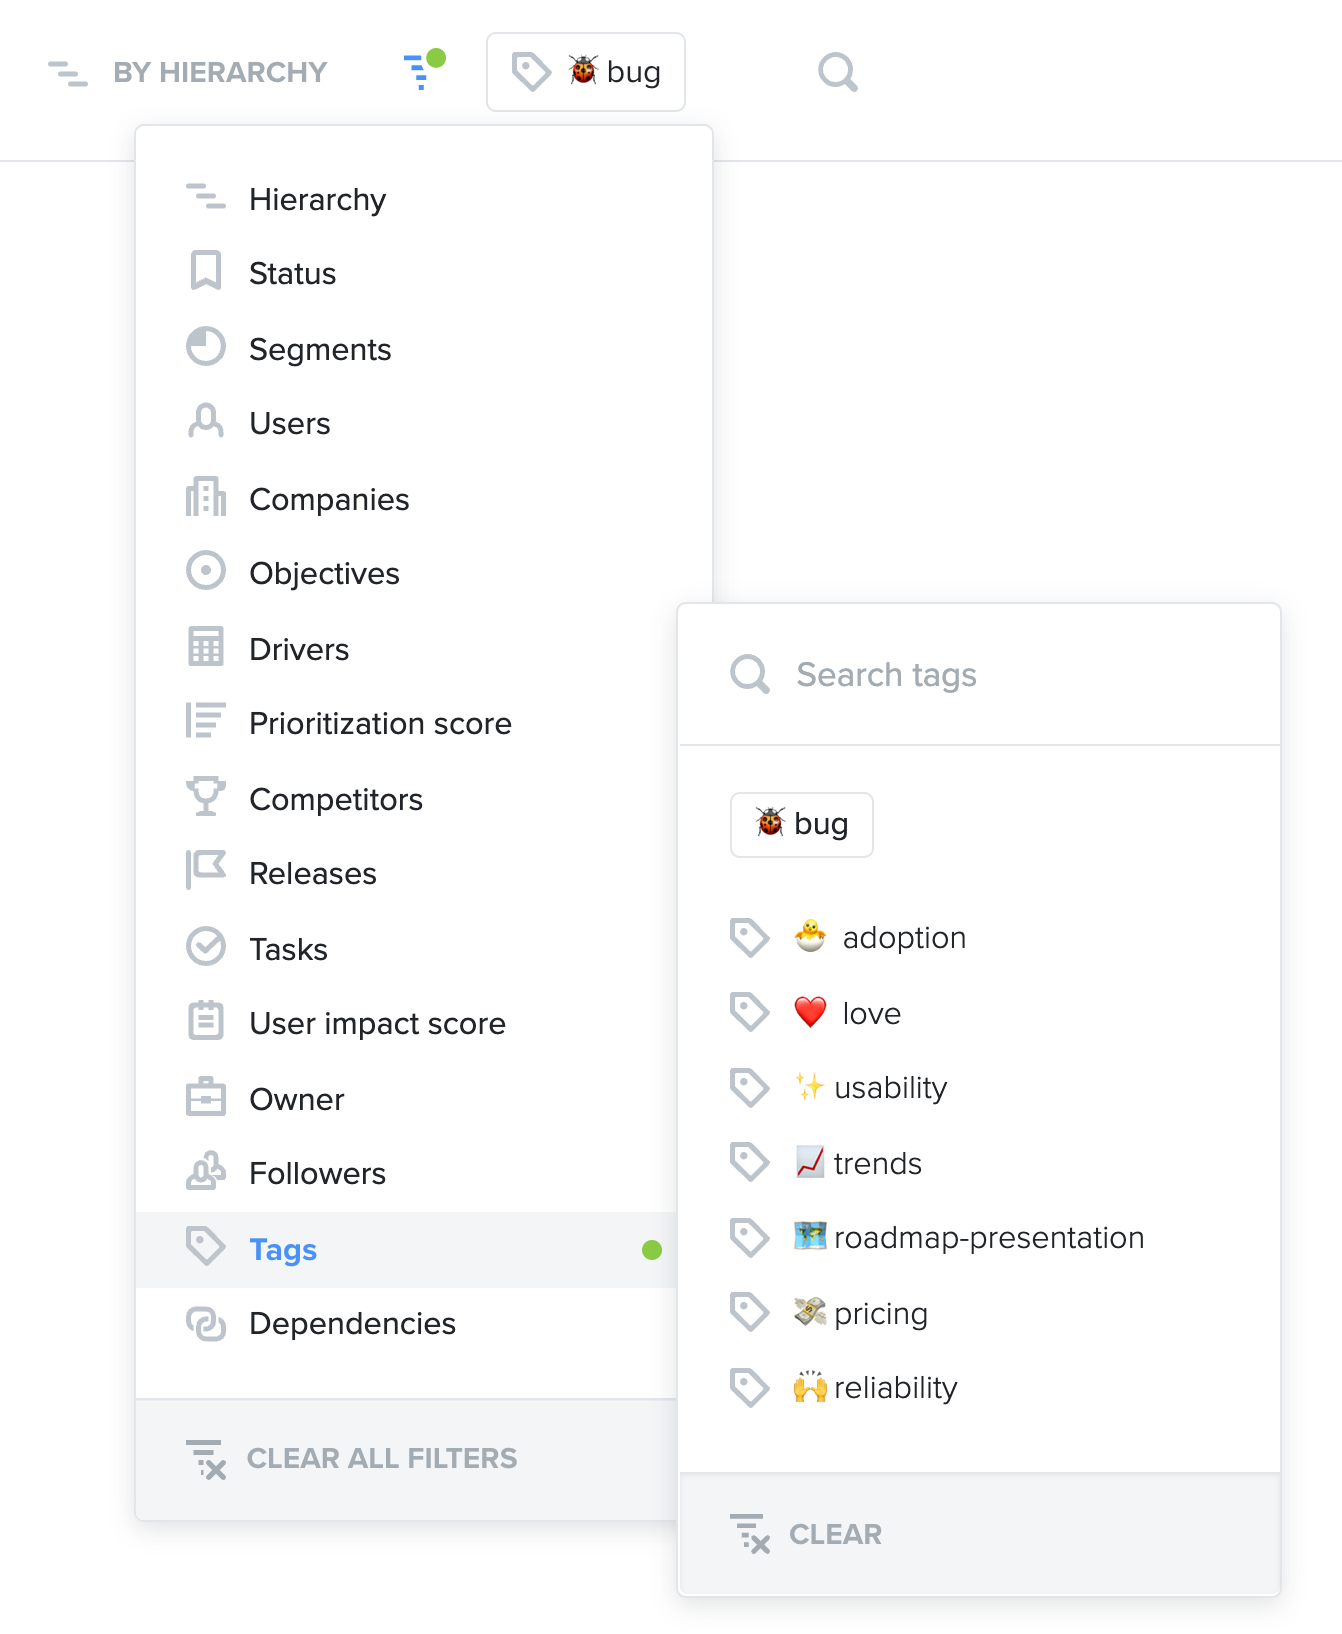
Task: Click the Segments pie icon
Action: pos(206,347)
